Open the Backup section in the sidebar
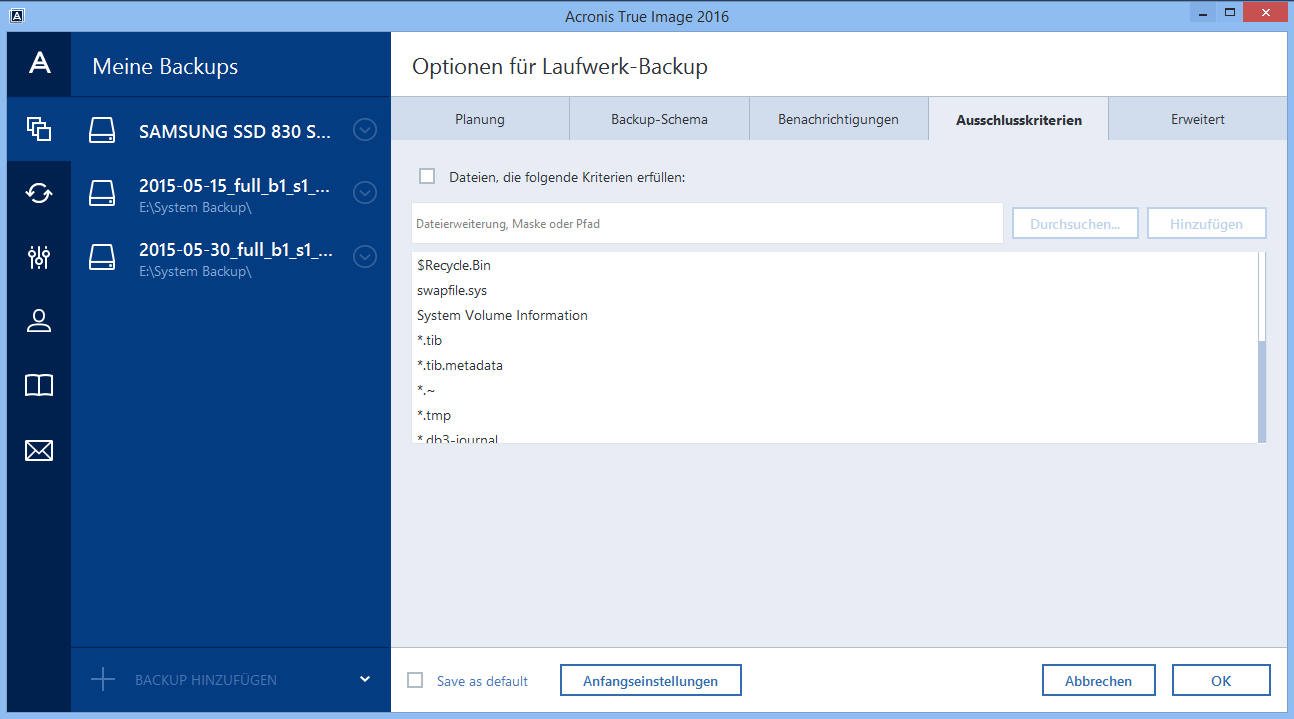This screenshot has width=1294, height=719. tap(39, 129)
